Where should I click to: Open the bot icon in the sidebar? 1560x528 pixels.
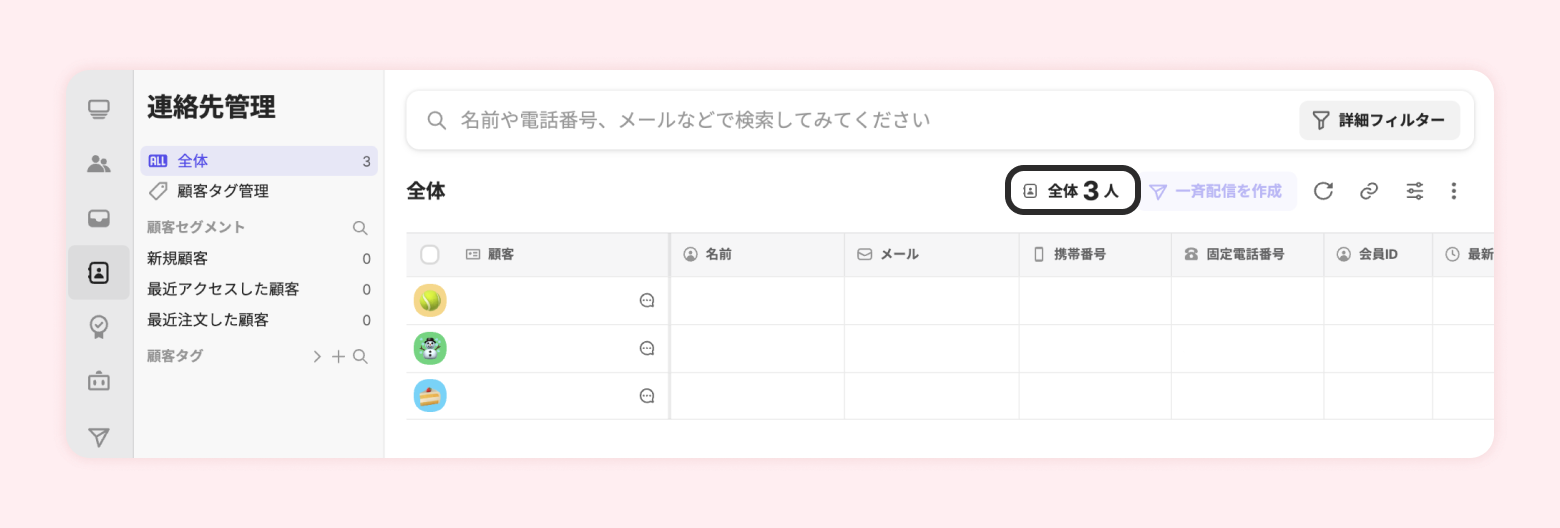(x=98, y=381)
